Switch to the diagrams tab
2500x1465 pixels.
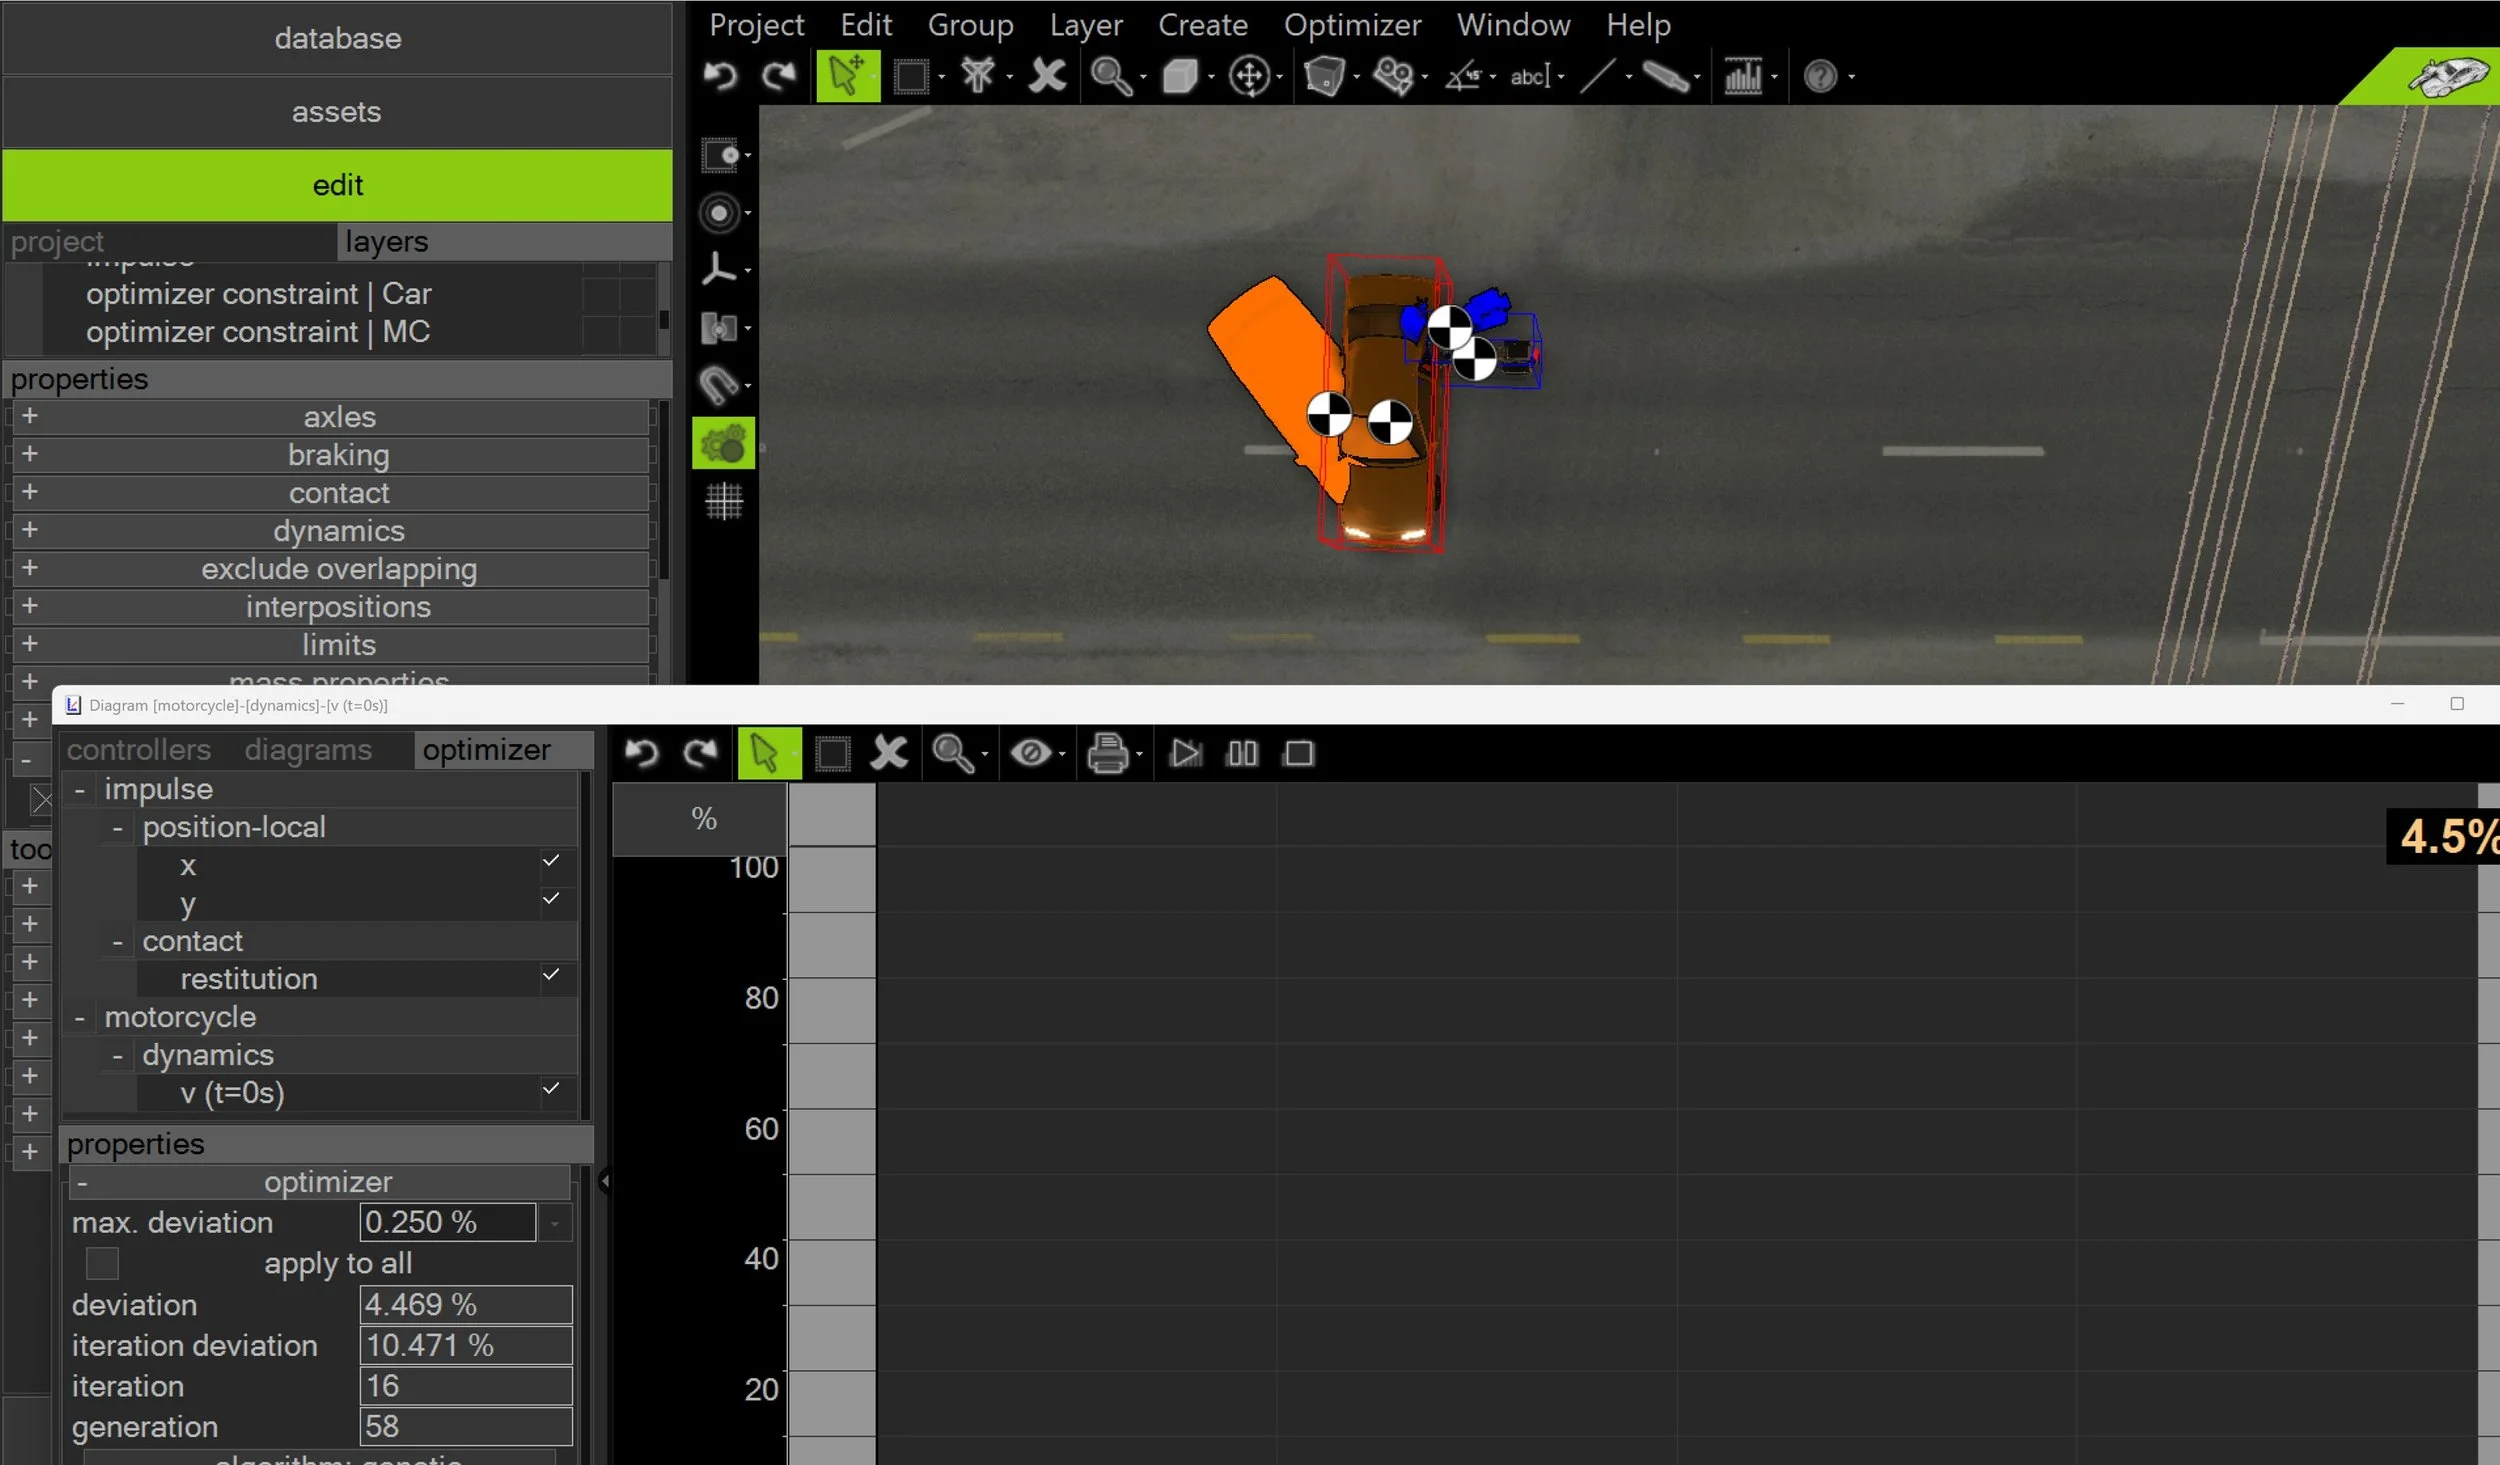pyautogui.click(x=308, y=750)
